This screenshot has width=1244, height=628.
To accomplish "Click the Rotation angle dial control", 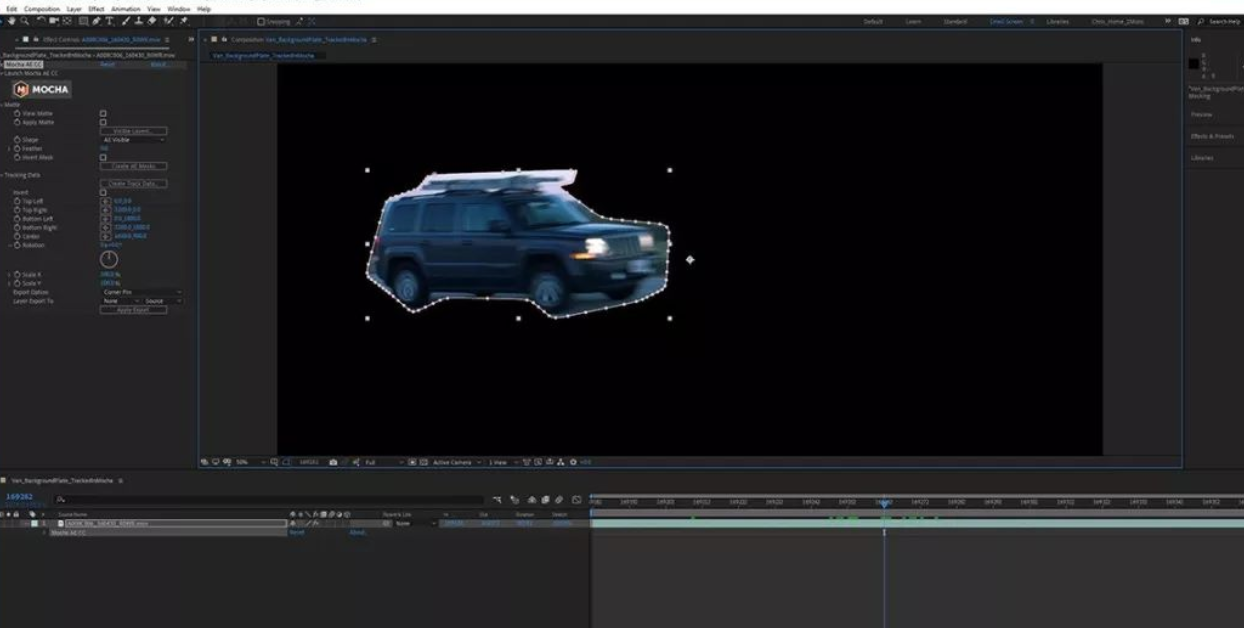I will point(109,260).
